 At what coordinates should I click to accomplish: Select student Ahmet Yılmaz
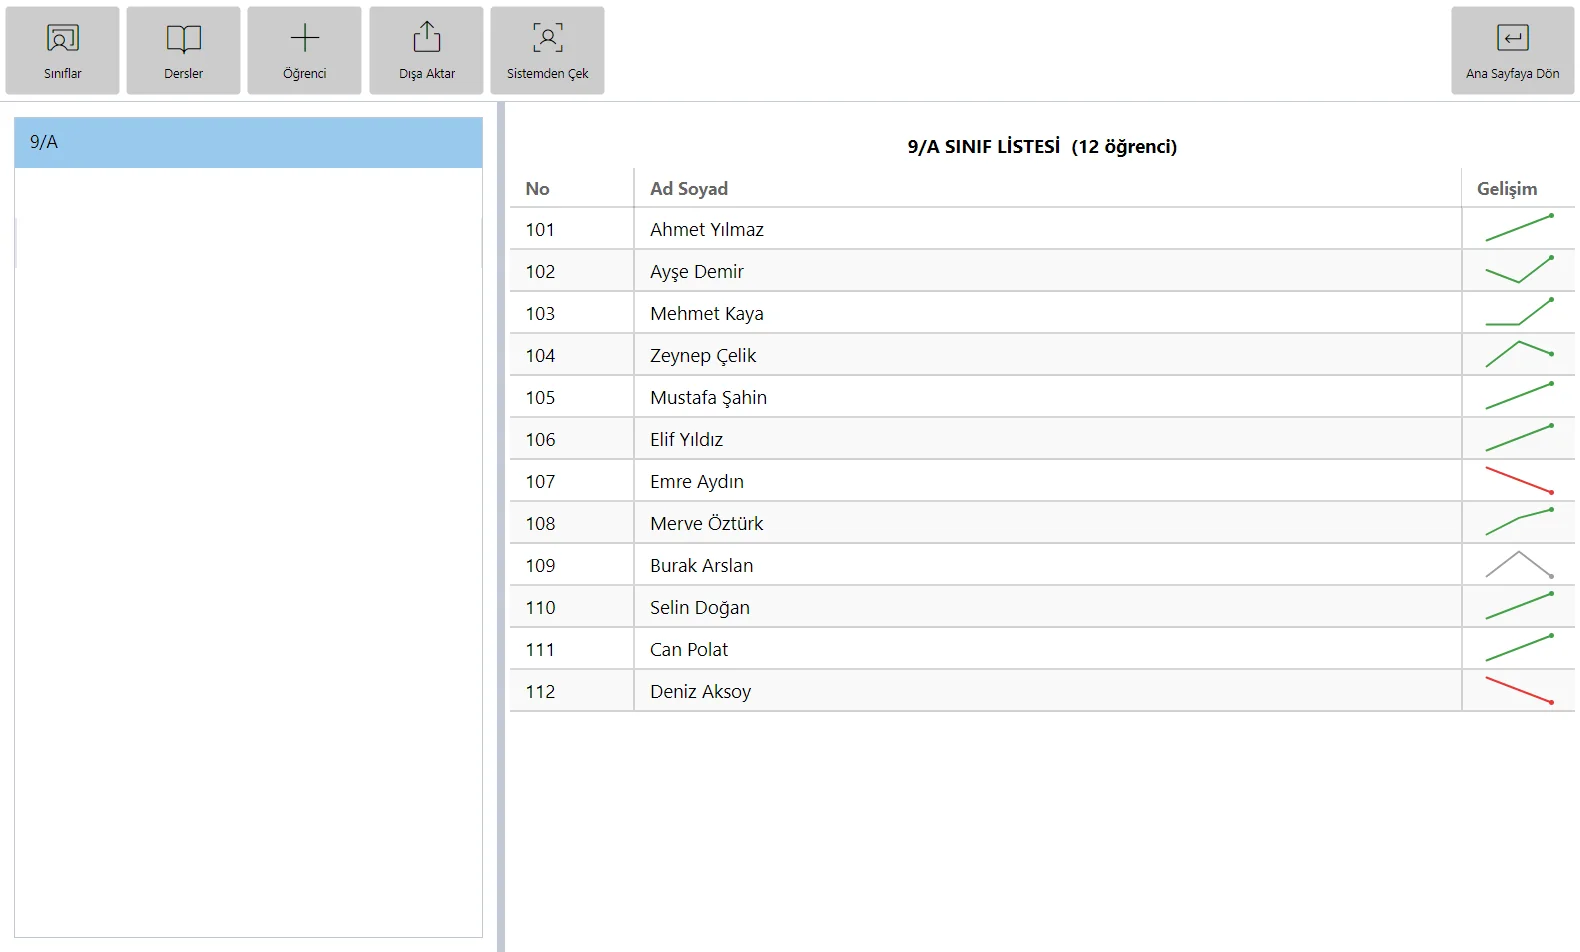click(x=707, y=230)
